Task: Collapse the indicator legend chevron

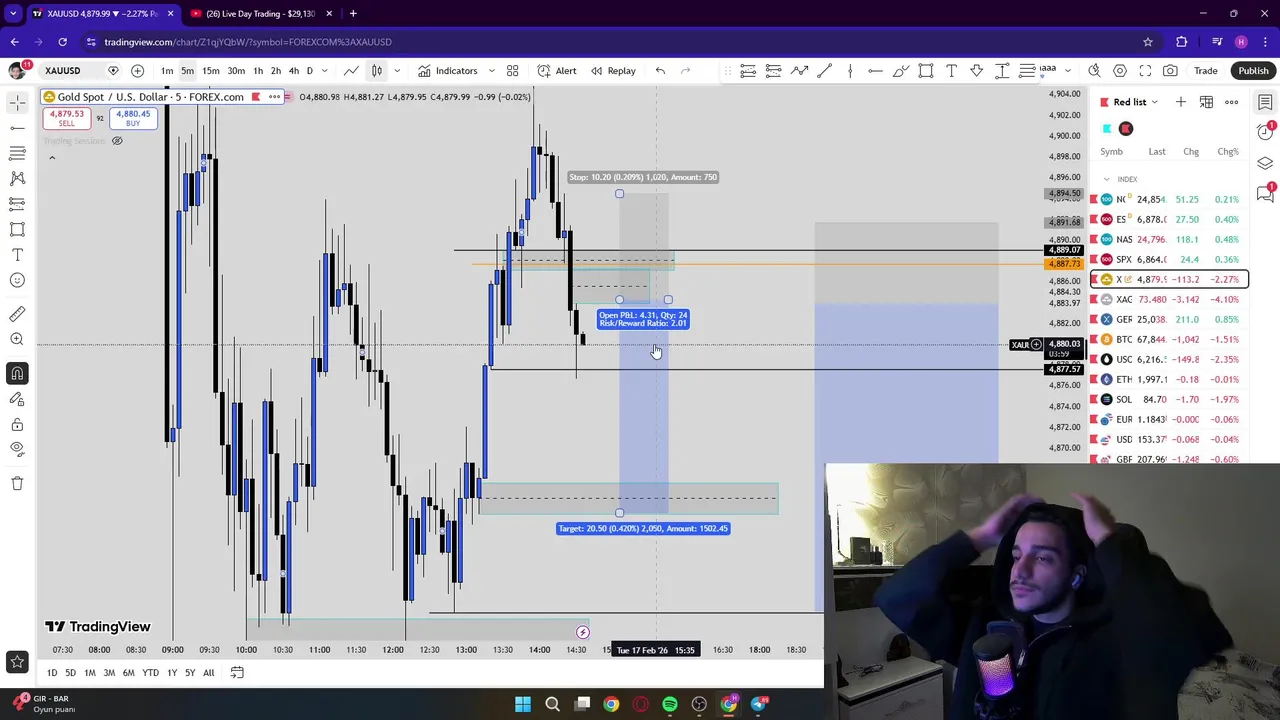Action: click(52, 157)
